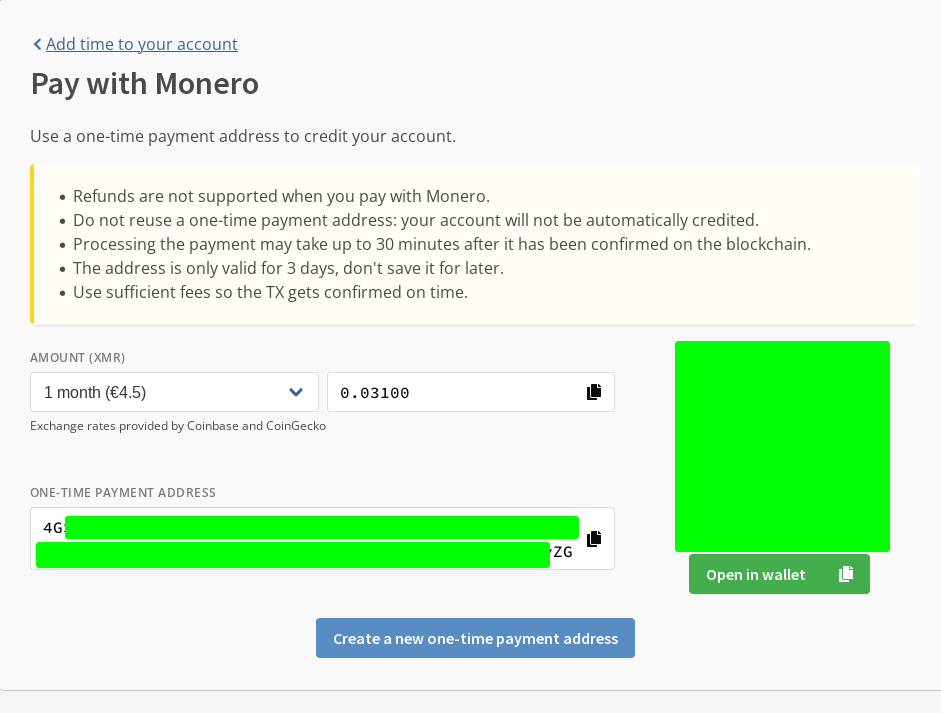Open the Add time to your account link

[142, 44]
